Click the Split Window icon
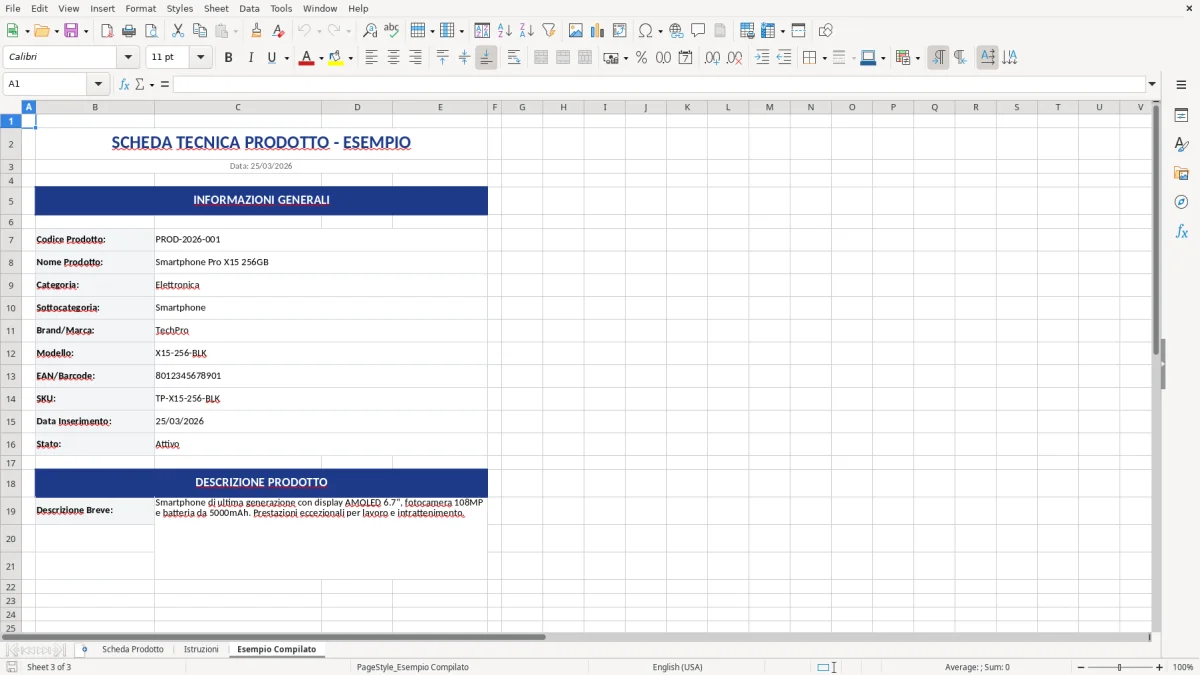The image size is (1200, 675). [x=798, y=31]
